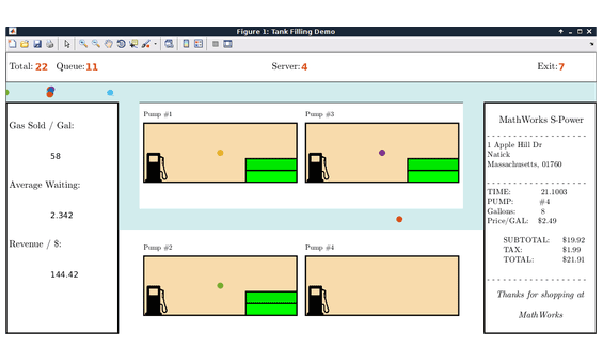The image size is (601, 361).
Task: Click Show Plot Tools and Dock Figure
Action: (228, 44)
